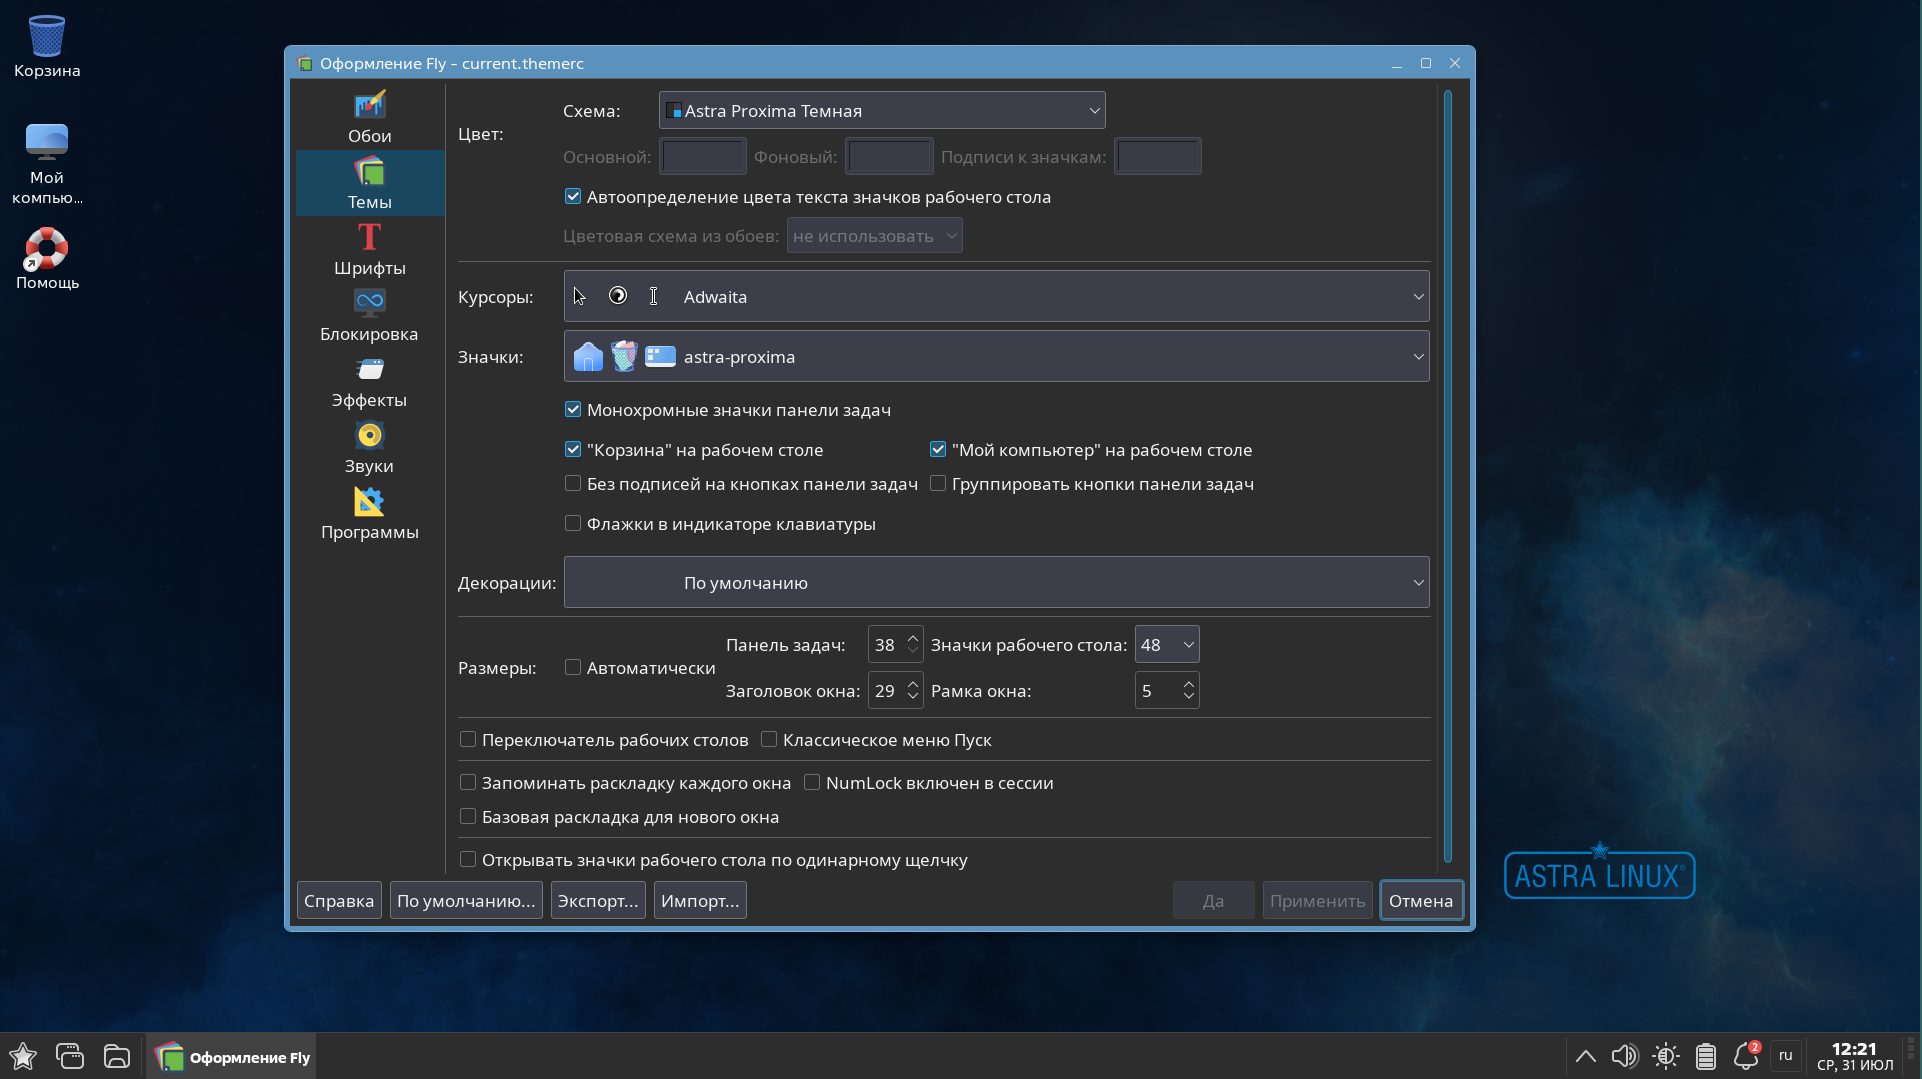Open the Звуки (Sounds) section icon
This screenshot has width=1922, height=1079.
pos(369,436)
